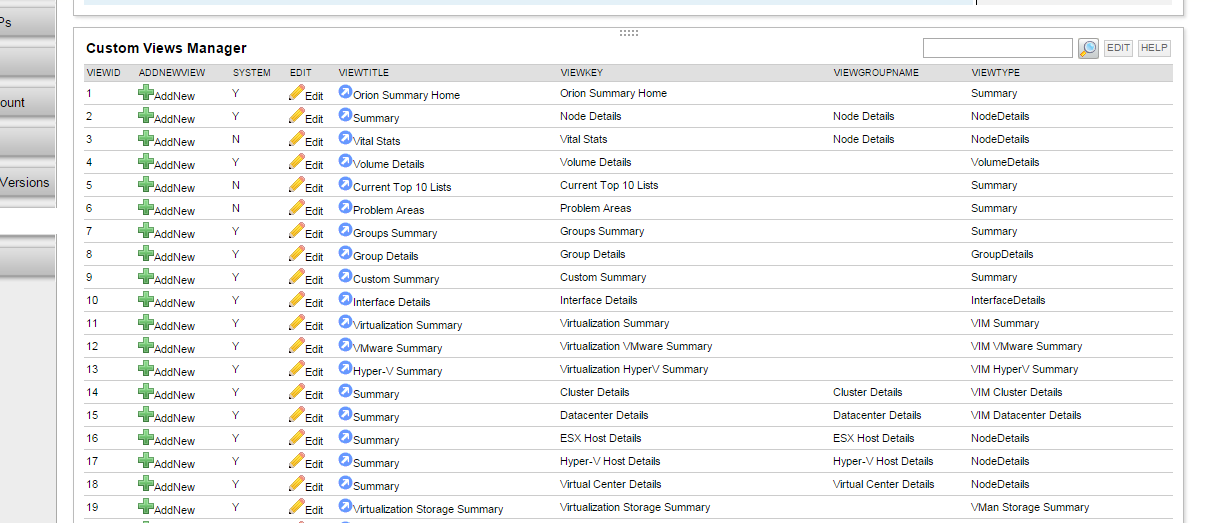Click the green AddNew plus for view 18
Image resolution: width=1220 pixels, height=523 pixels.
tap(146, 484)
